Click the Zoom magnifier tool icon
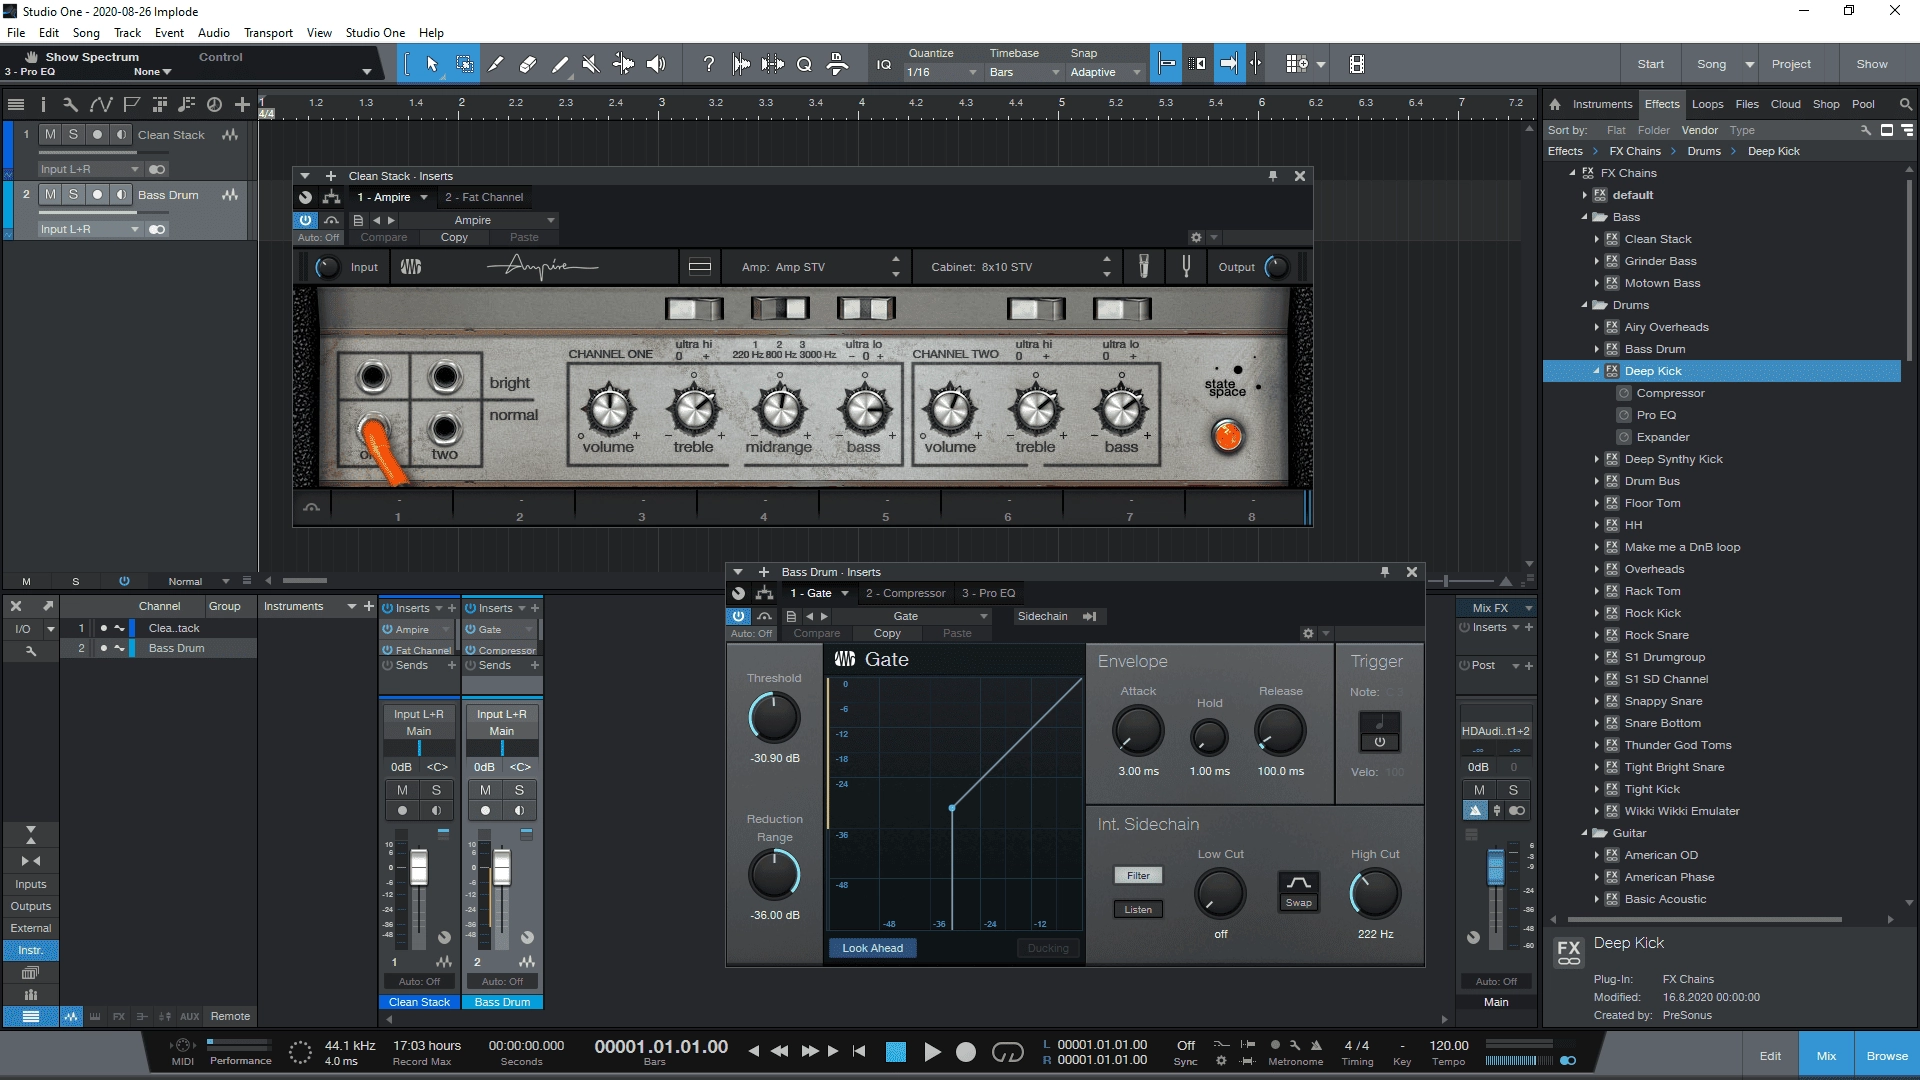This screenshot has height=1080, width=1920. pyautogui.click(x=804, y=64)
